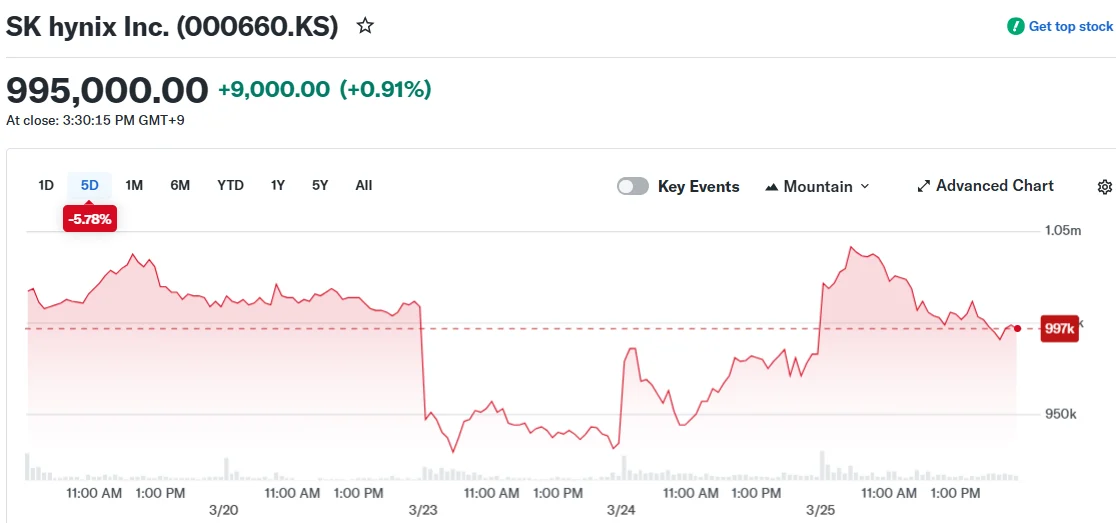The image size is (1116, 523).
Task: Click the At close 3:30:15 PM timestamp
Action: click(x=95, y=120)
